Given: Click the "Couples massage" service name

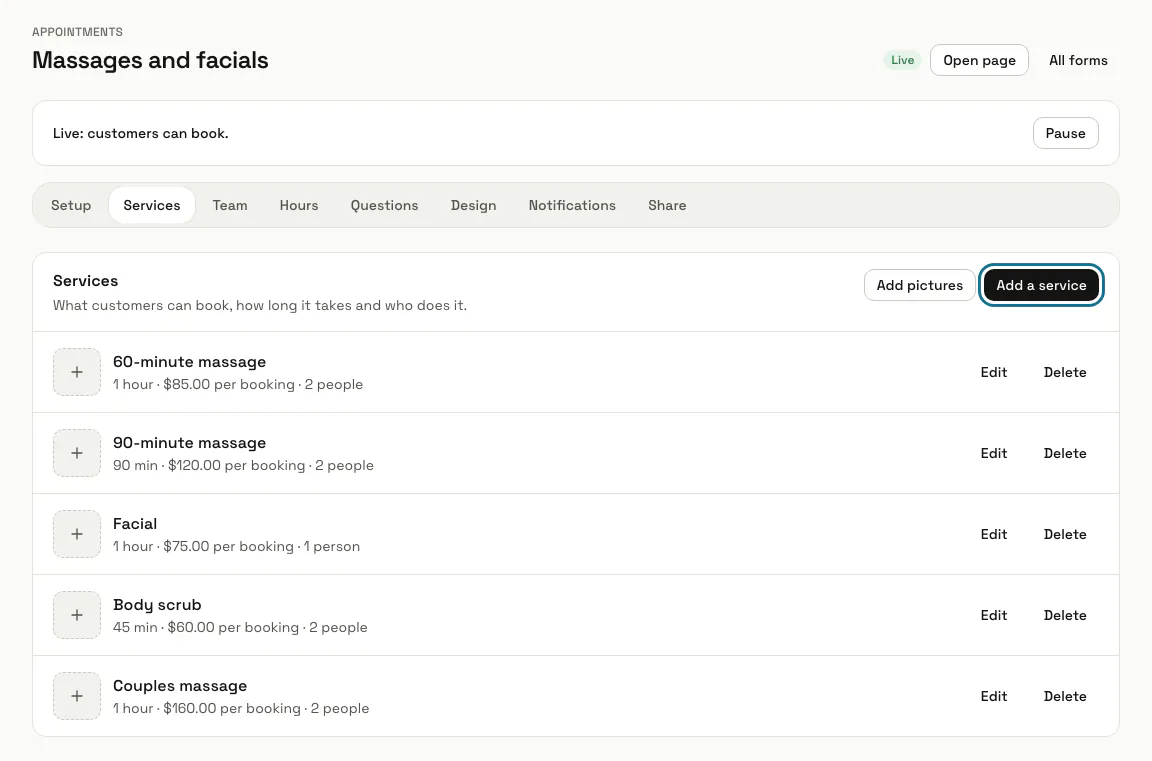Looking at the screenshot, I should [180, 685].
